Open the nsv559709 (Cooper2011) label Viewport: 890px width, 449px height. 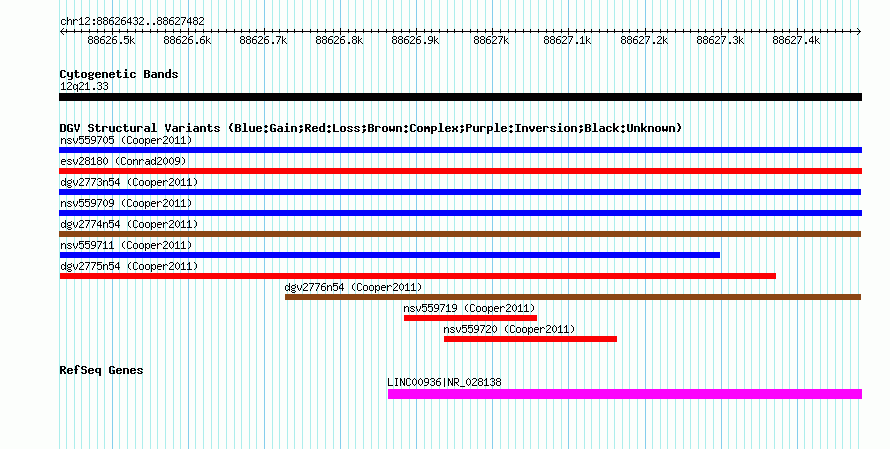coord(126,203)
